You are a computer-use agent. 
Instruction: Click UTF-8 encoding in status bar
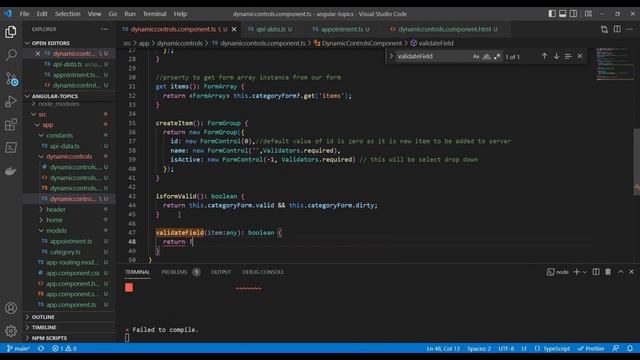click(x=507, y=349)
